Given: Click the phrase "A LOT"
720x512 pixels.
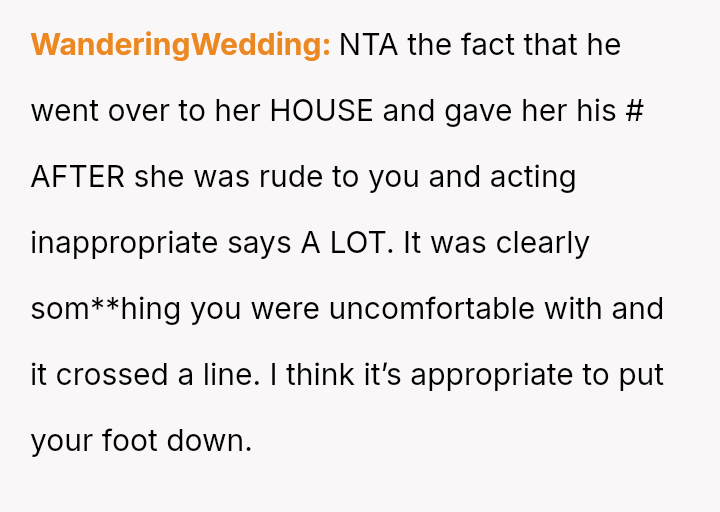Looking at the screenshot, I should coord(343,243).
